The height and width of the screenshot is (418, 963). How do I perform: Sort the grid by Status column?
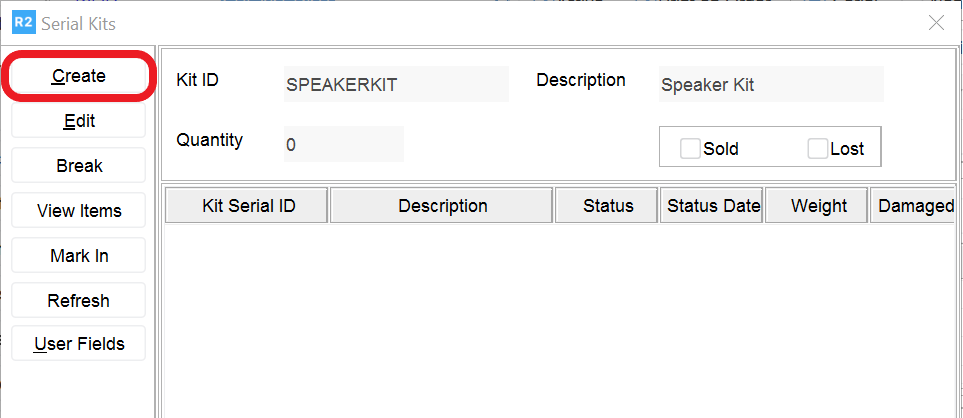click(608, 206)
